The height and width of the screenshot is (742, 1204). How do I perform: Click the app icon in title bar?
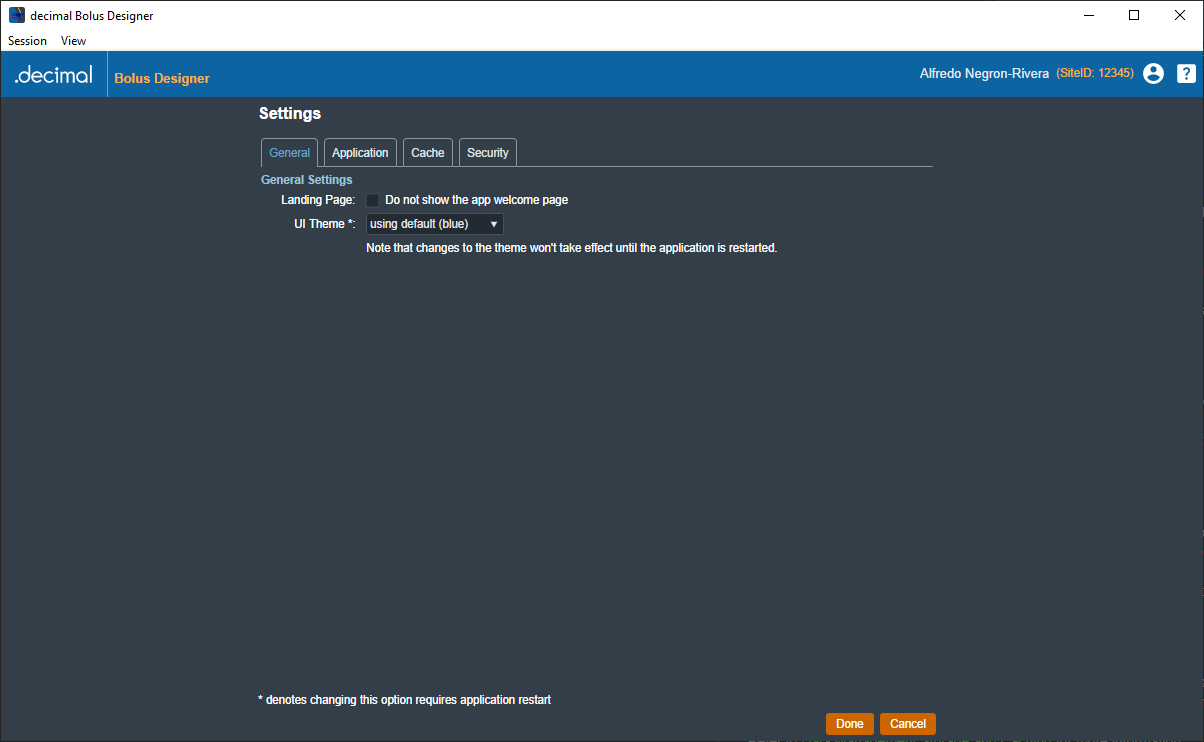point(16,15)
